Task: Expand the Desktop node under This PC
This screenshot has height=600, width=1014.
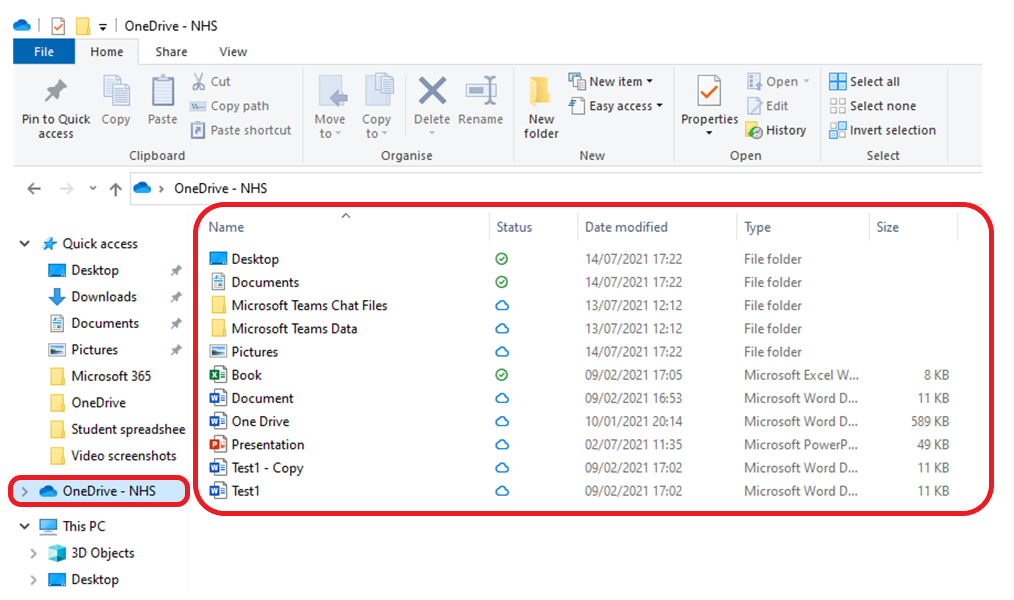Action: [34, 580]
